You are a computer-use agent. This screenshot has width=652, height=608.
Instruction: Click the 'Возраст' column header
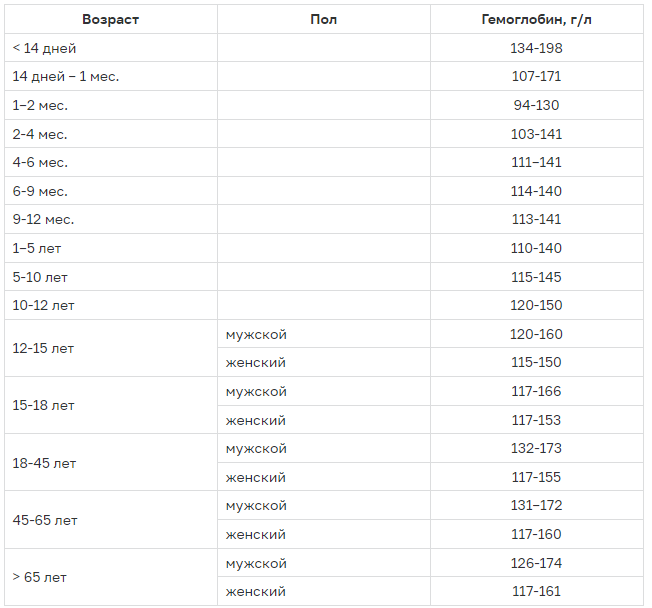[x=110, y=19]
